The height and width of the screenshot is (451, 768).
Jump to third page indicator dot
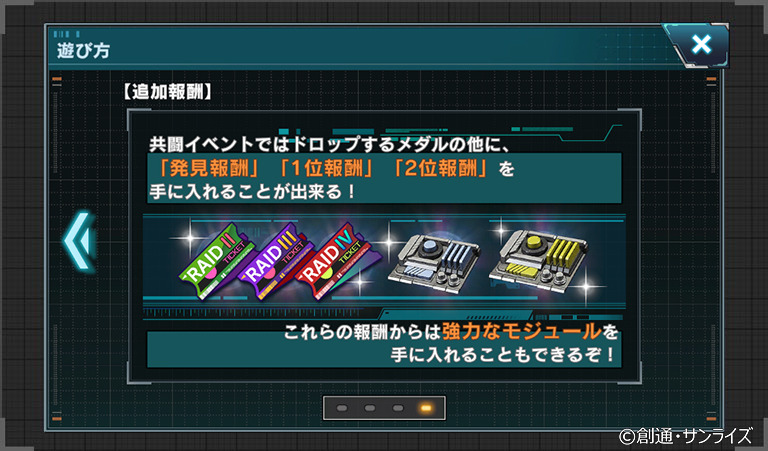tap(398, 408)
